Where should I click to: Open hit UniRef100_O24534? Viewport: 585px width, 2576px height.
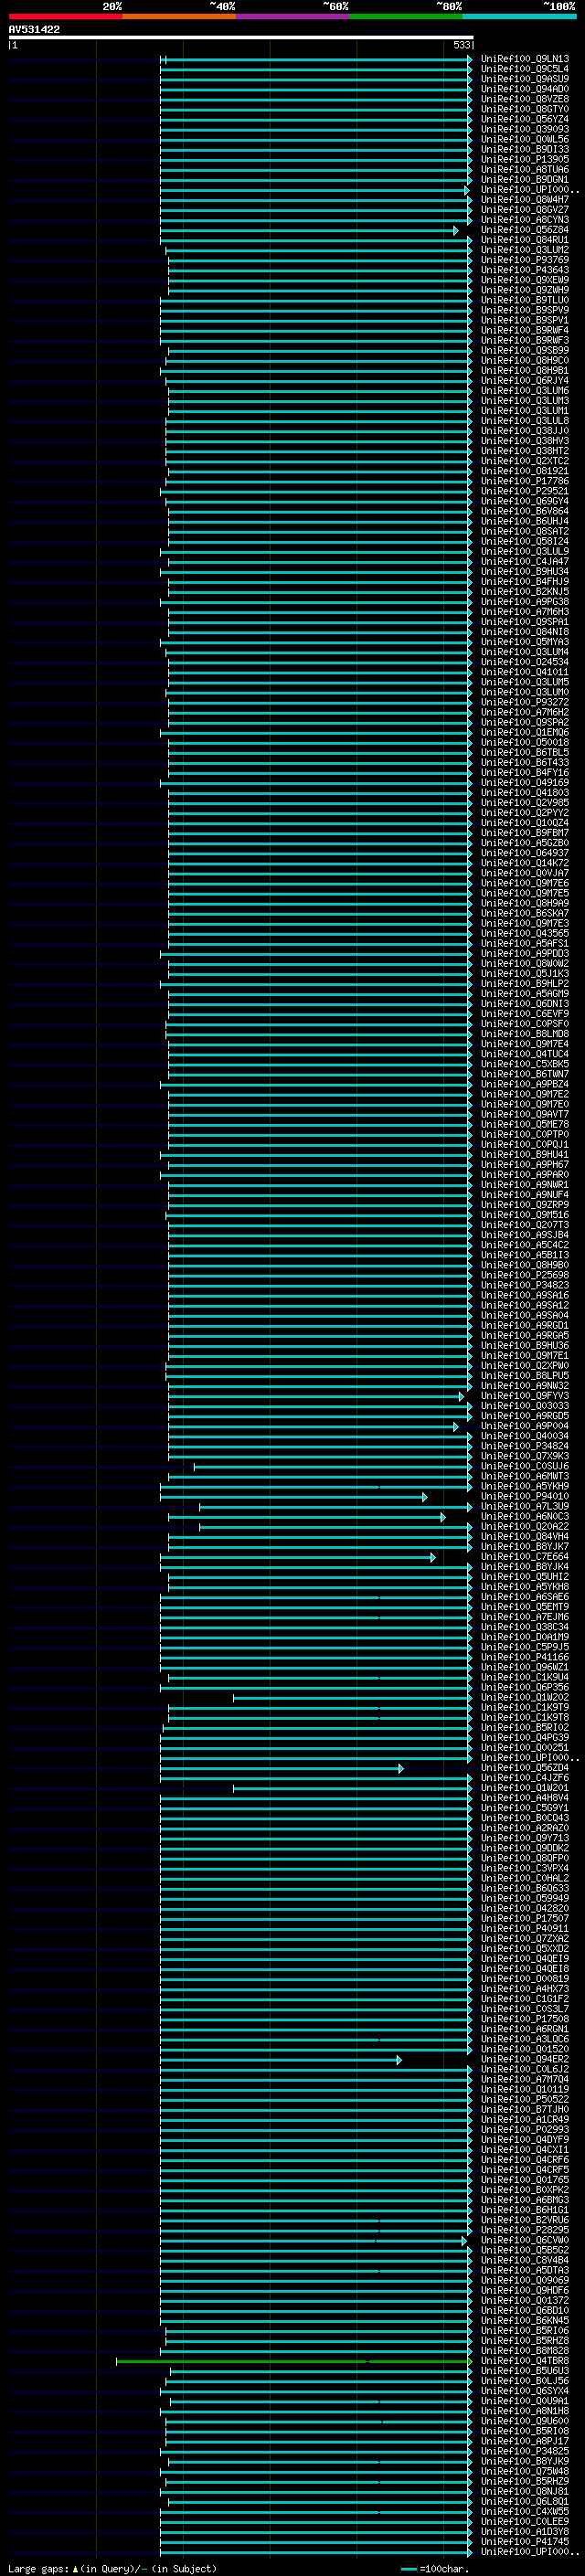(x=525, y=662)
